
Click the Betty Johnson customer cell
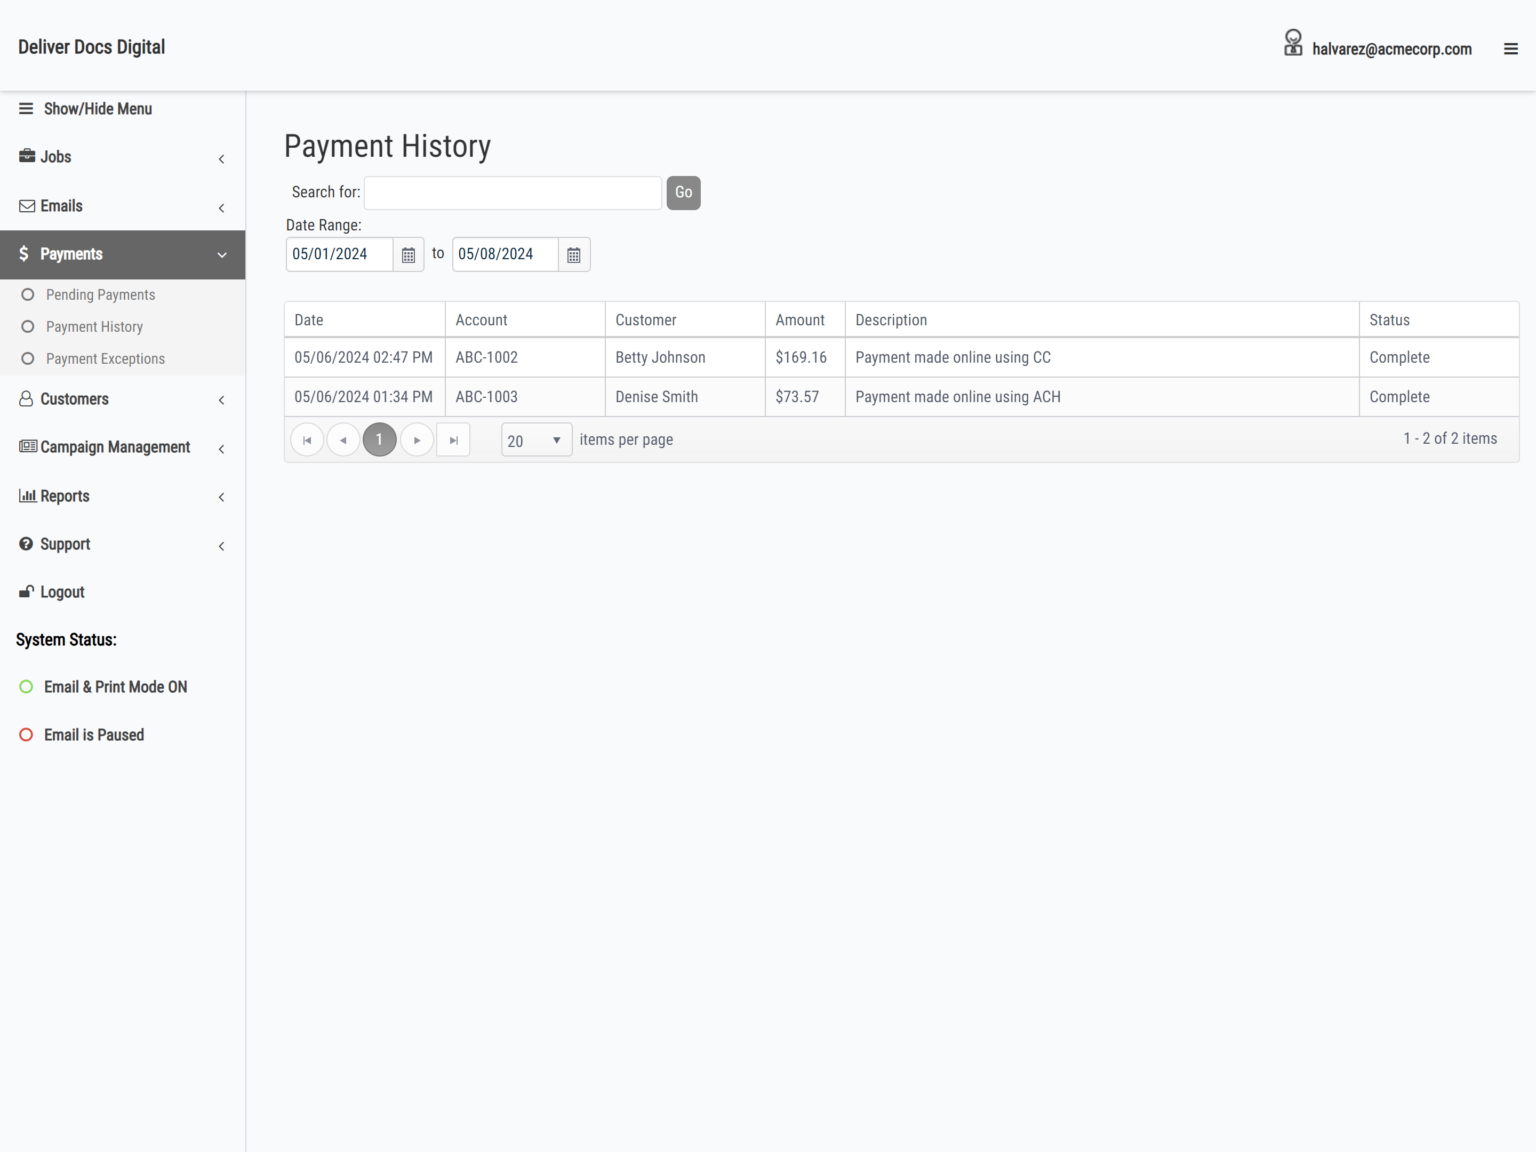coord(685,357)
